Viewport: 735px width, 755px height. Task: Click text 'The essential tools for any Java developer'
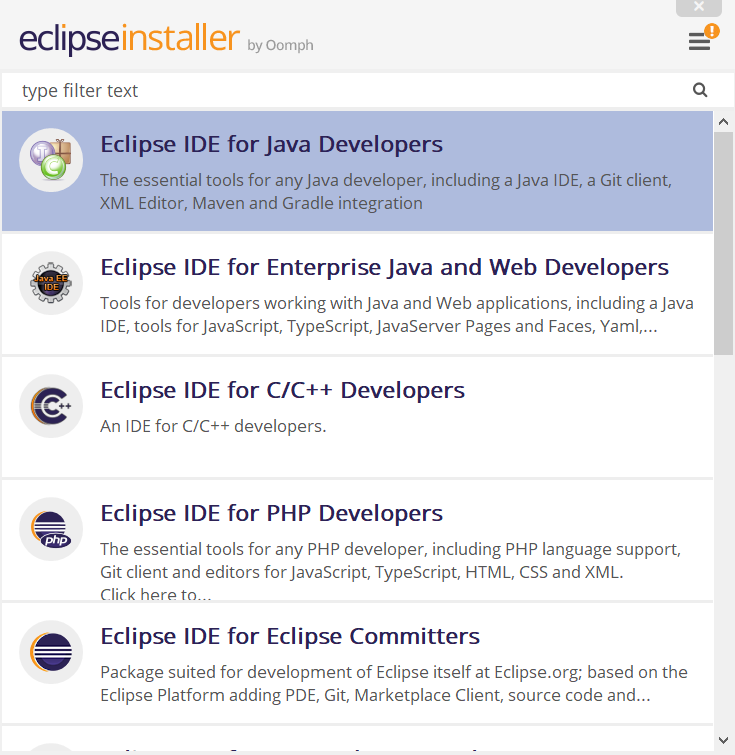262,180
